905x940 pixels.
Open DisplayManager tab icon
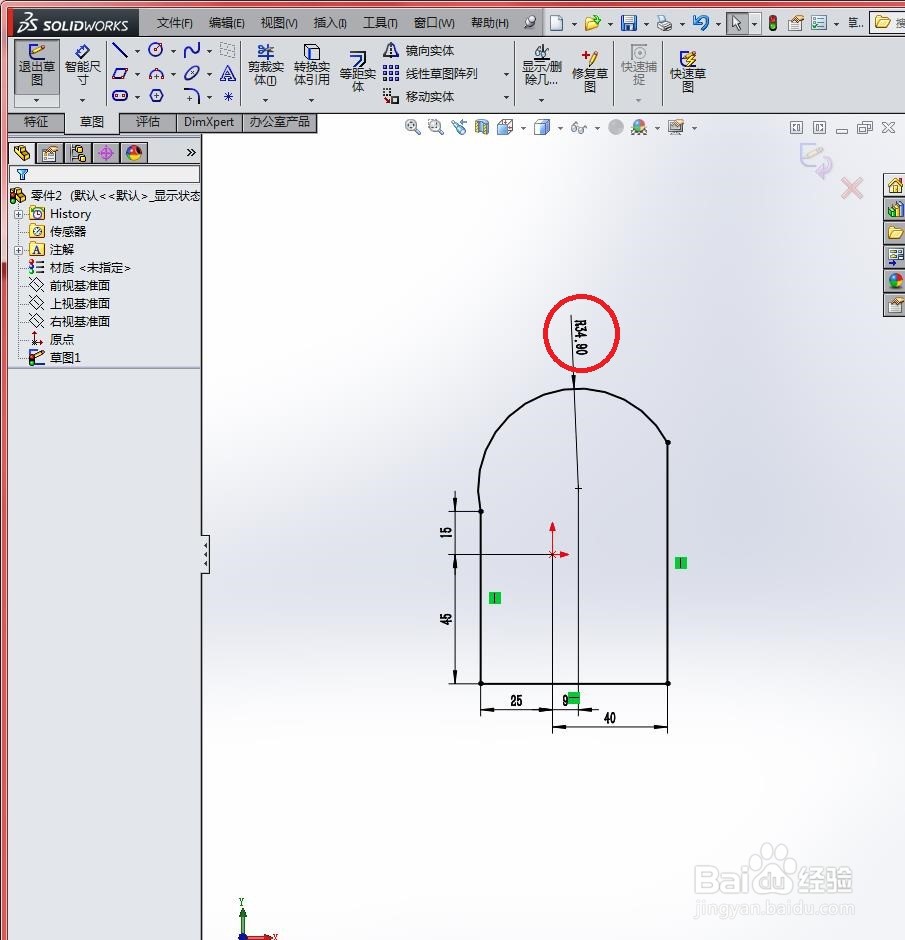tap(134, 153)
